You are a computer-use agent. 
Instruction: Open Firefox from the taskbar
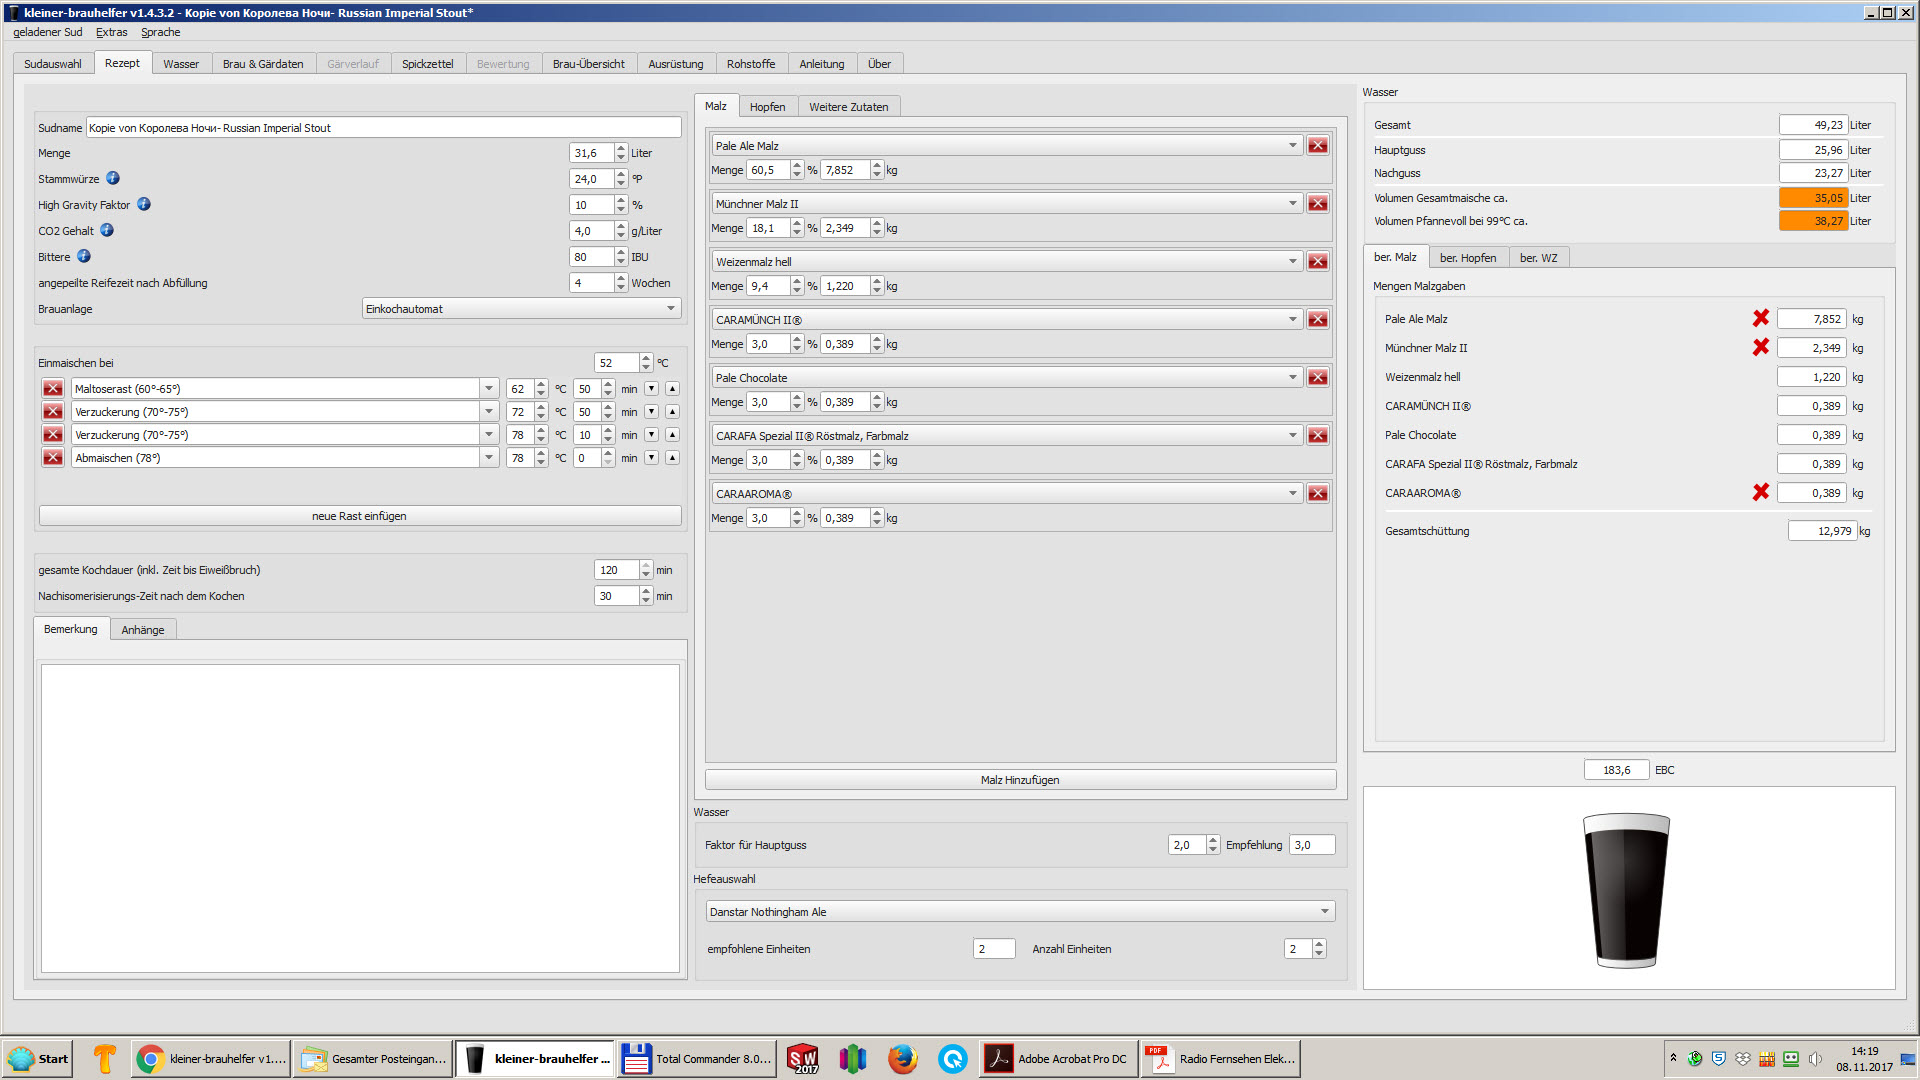pyautogui.click(x=902, y=1058)
